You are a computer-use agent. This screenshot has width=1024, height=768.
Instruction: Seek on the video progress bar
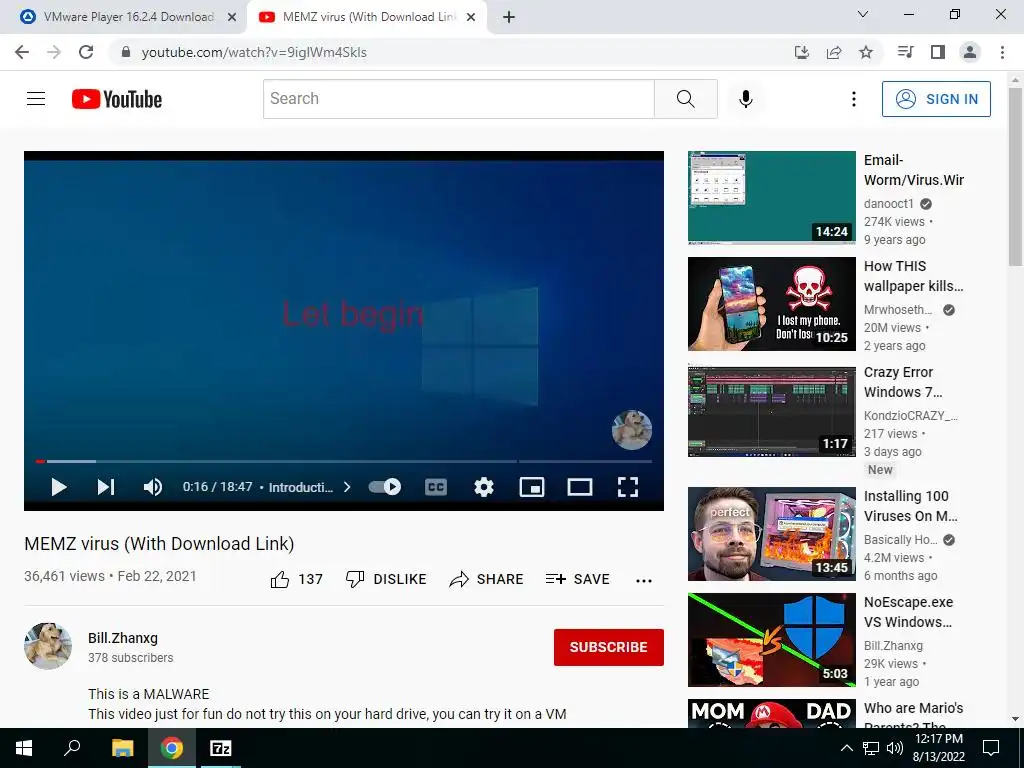(344, 461)
